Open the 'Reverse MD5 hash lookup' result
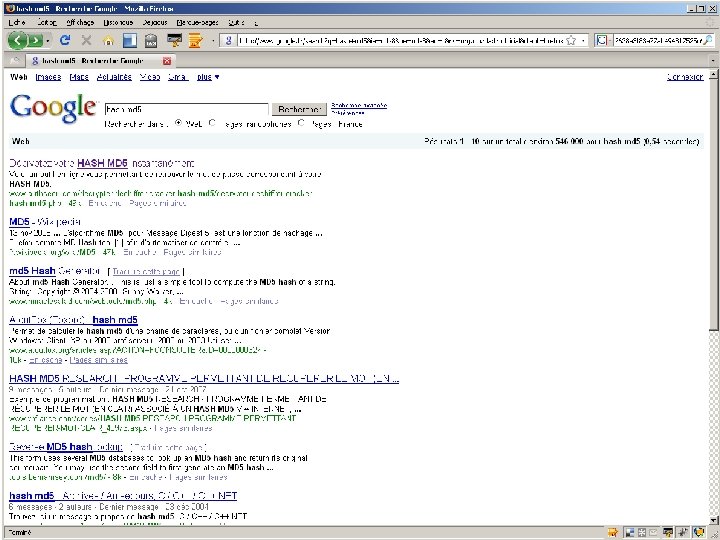The height and width of the screenshot is (540, 720). click(x=66, y=447)
